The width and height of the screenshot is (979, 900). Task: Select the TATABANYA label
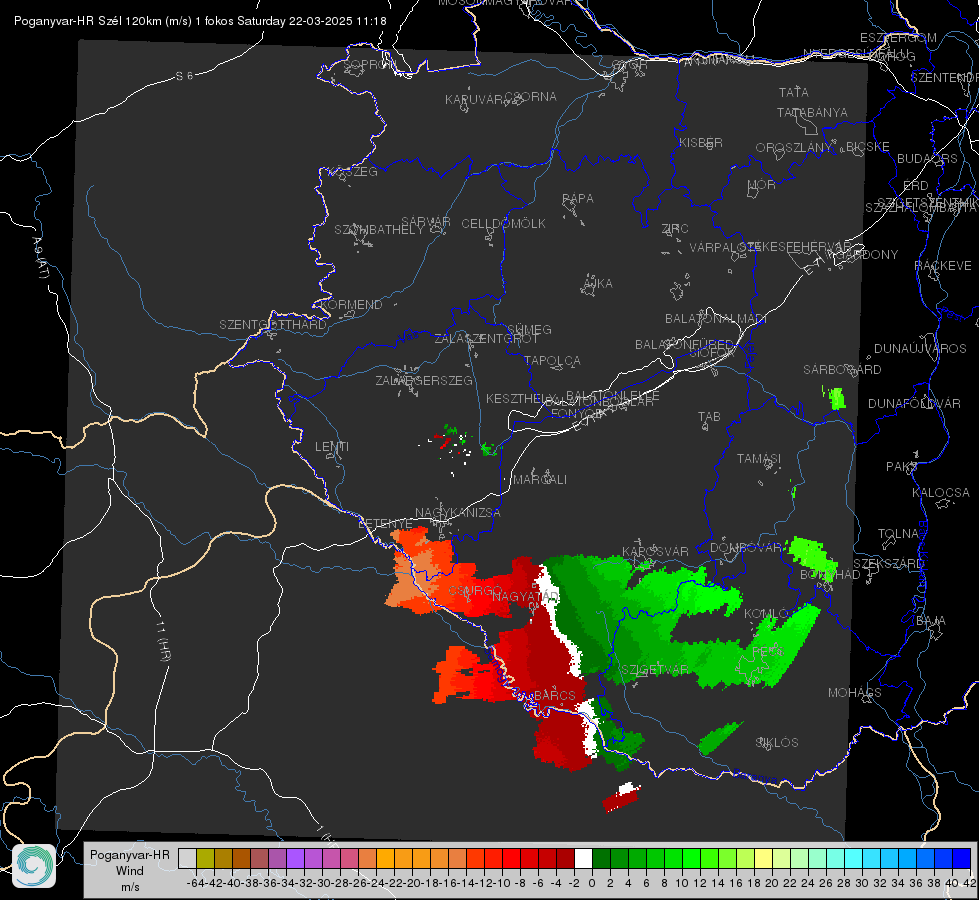(812, 112)
